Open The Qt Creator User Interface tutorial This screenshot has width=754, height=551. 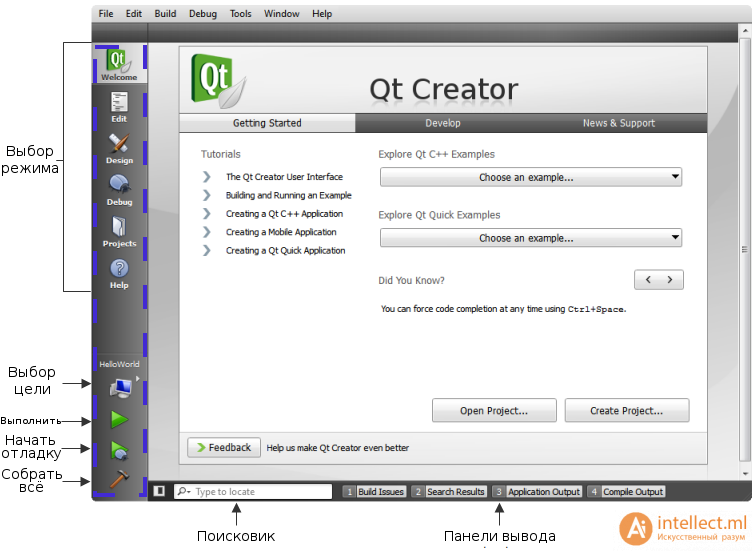[284, 177]
